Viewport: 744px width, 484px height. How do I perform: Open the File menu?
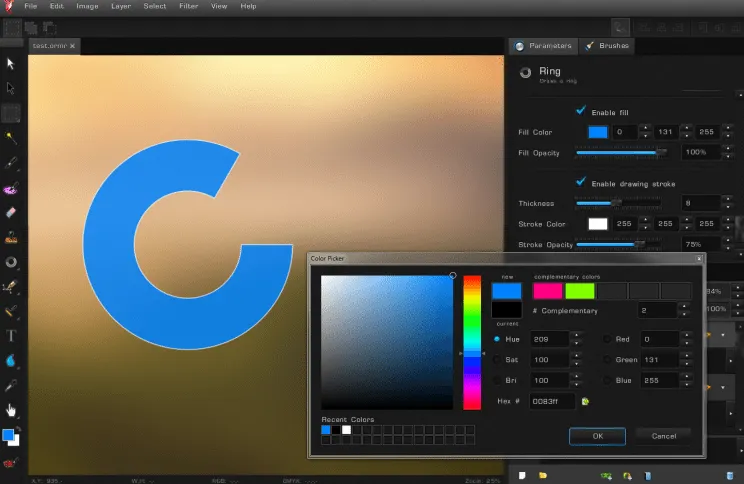31,6
